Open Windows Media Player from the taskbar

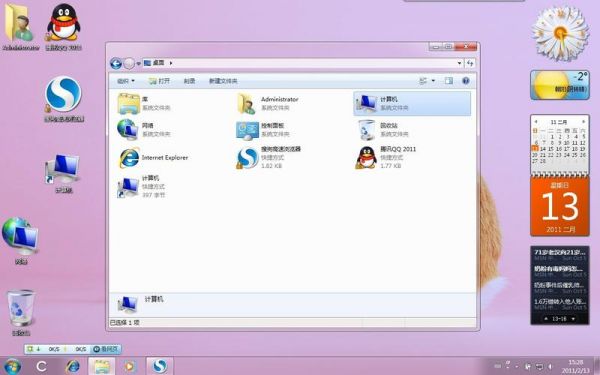point(130,367)
